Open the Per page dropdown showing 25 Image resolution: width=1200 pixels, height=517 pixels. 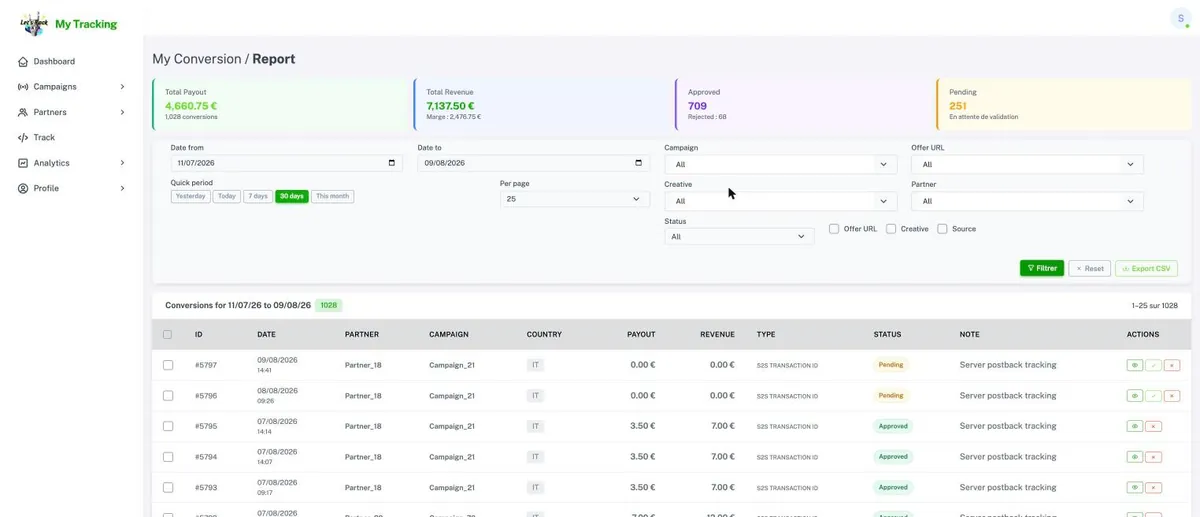[575, 199]
